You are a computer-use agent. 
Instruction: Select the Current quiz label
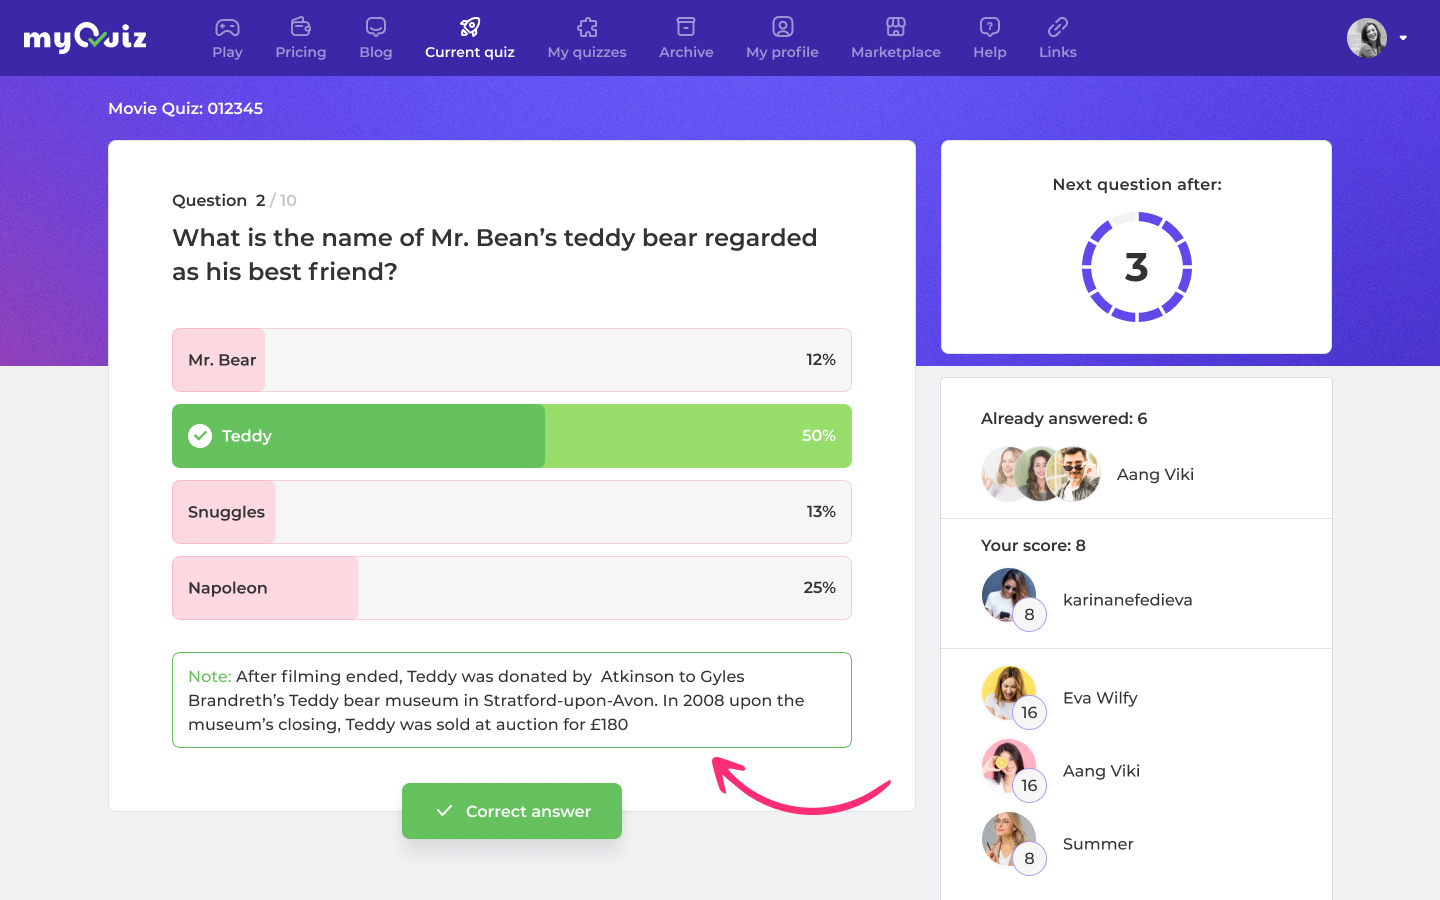coord(470,52)
